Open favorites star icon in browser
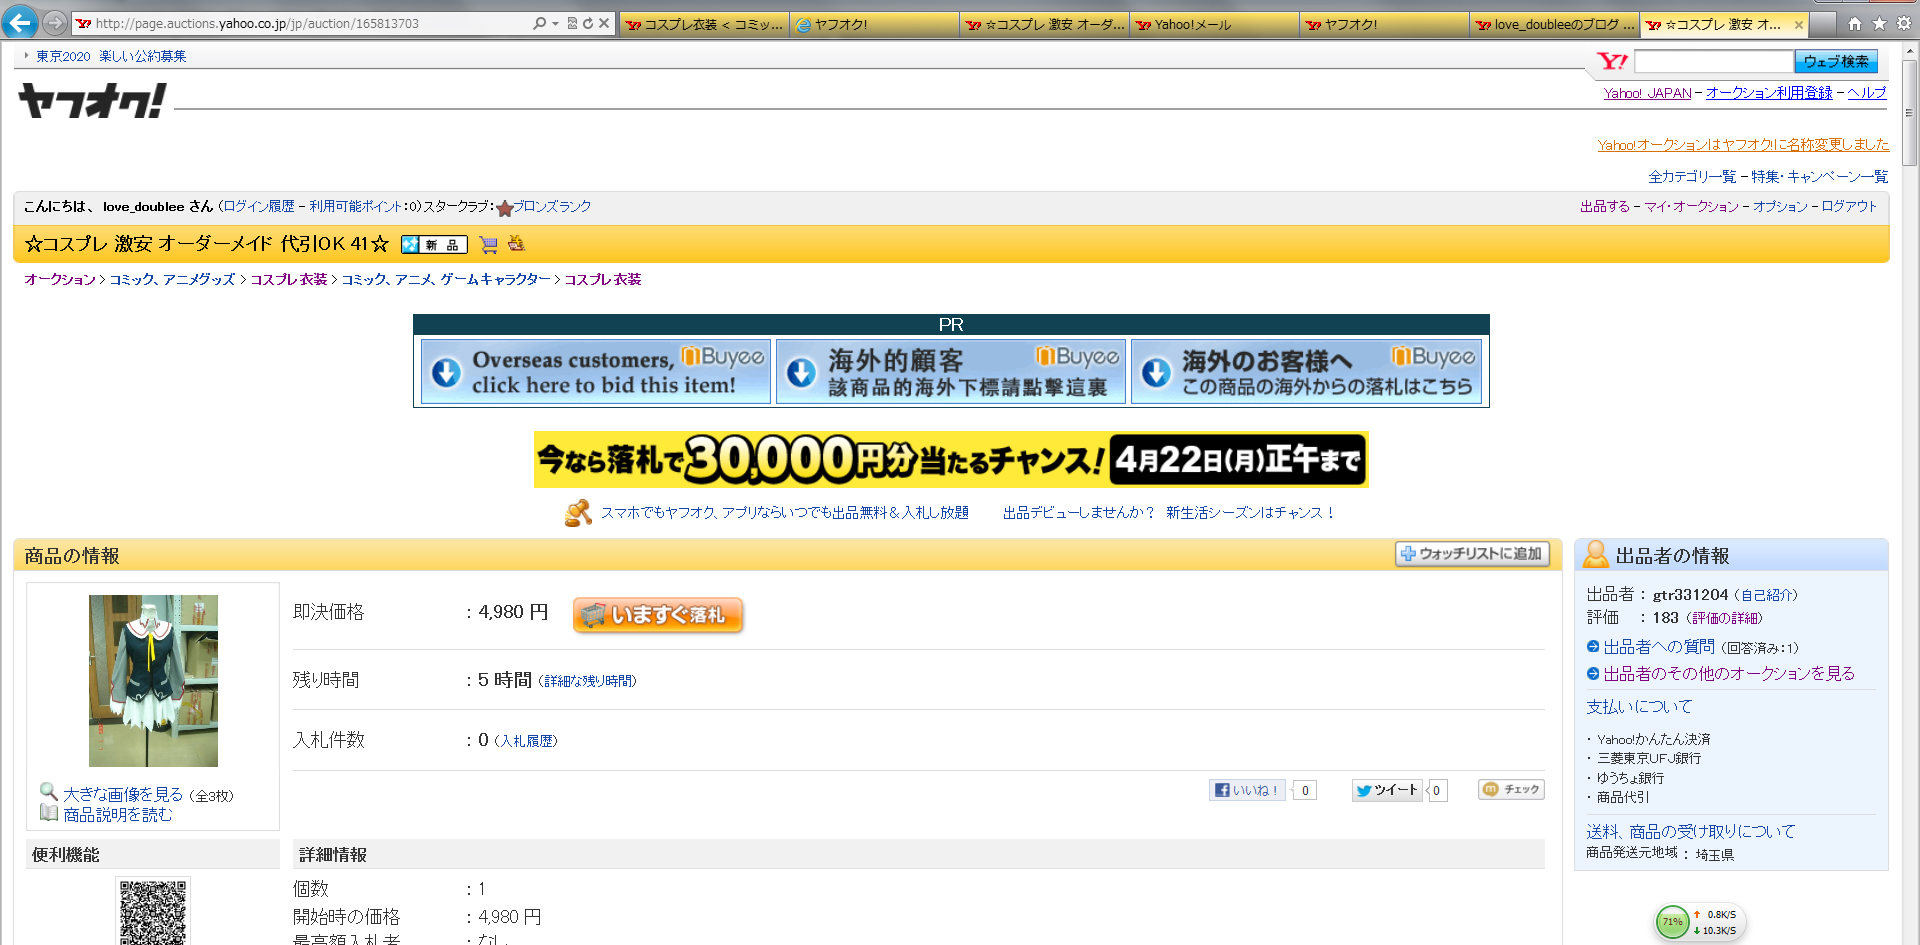The image size is (1920, 945). [1879, 23]
